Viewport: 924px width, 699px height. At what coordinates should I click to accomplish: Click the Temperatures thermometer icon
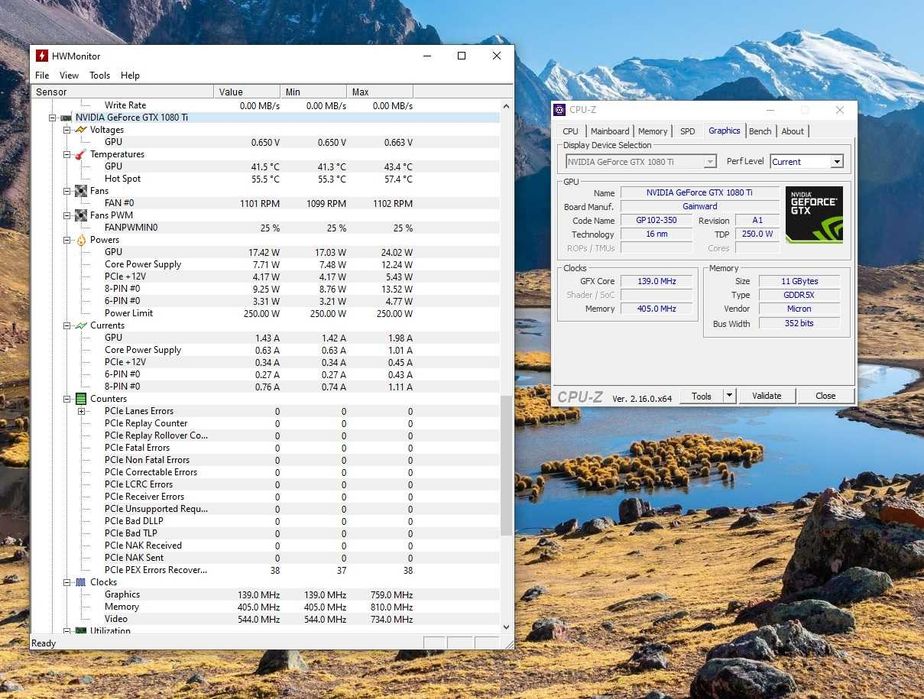click(81, 154)
